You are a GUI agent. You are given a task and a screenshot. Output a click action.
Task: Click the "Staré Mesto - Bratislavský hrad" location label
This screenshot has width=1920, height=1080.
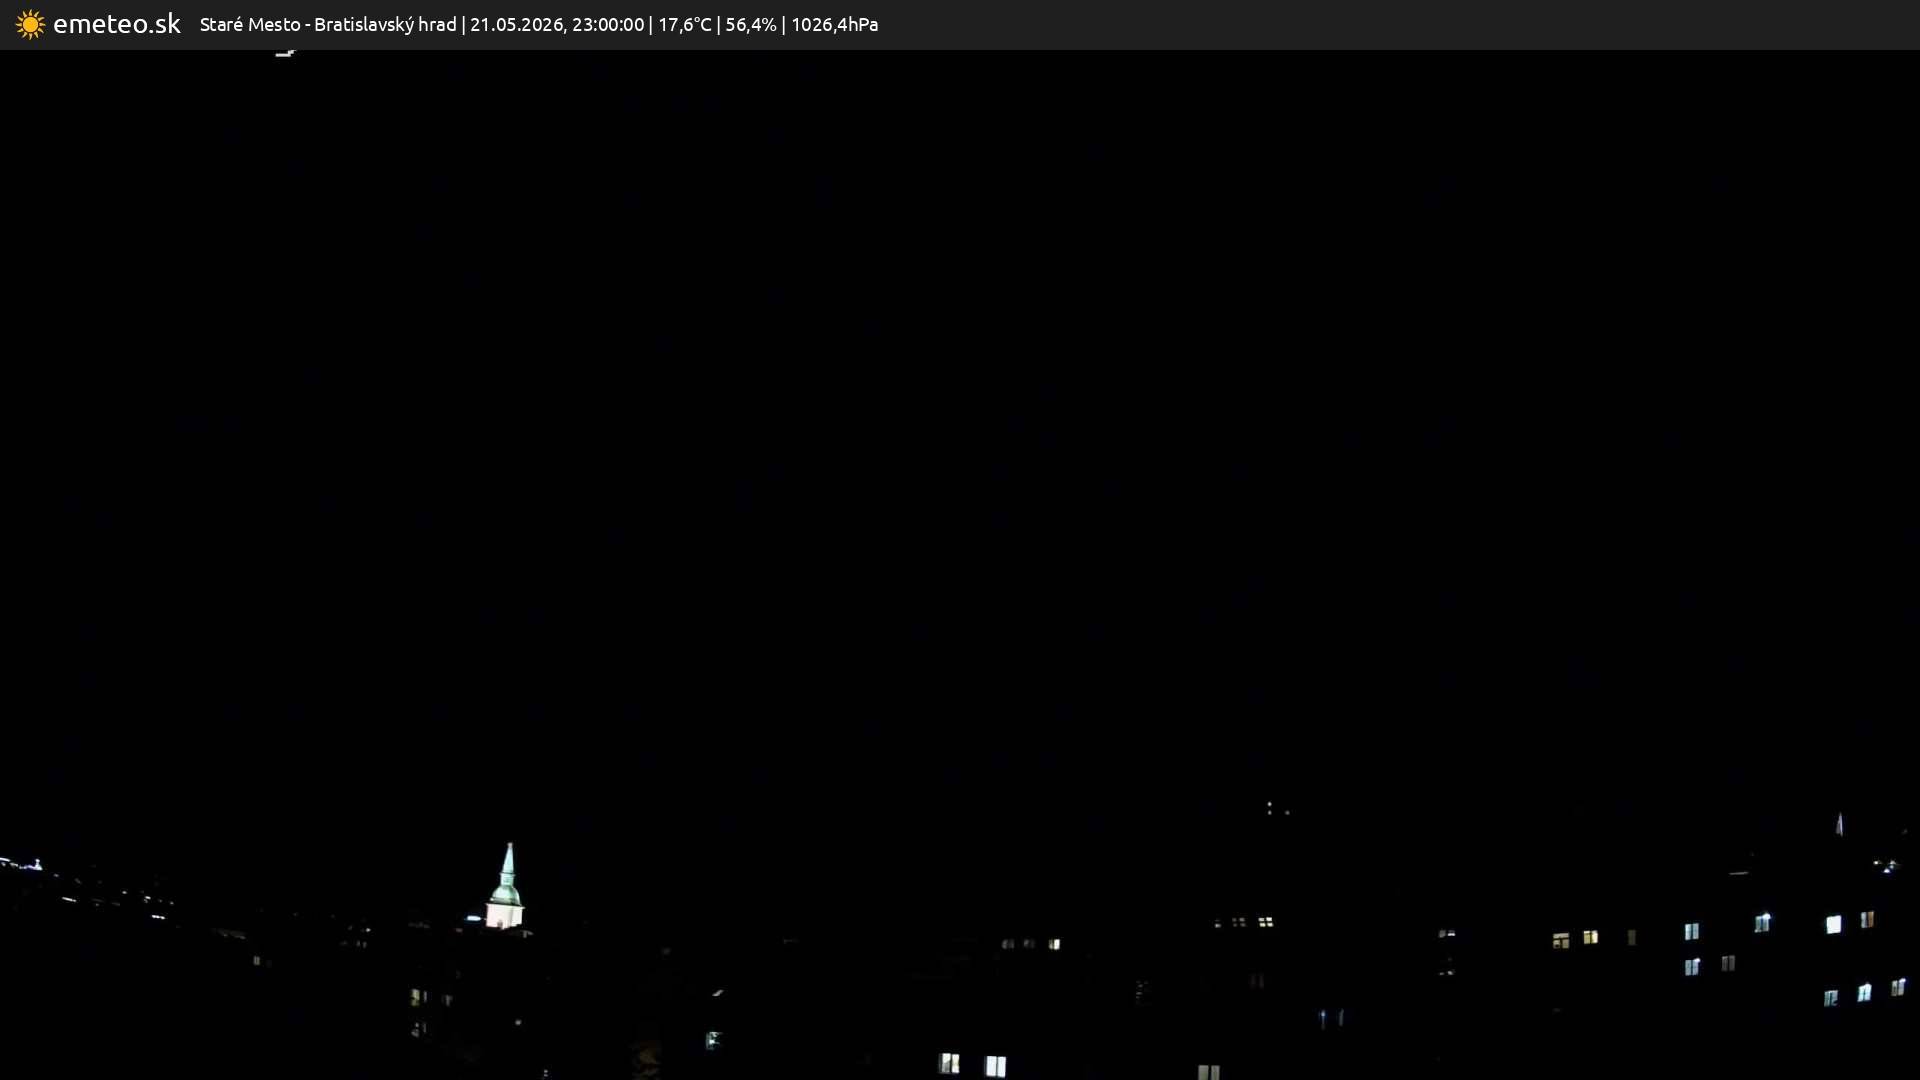click(328, 24)
